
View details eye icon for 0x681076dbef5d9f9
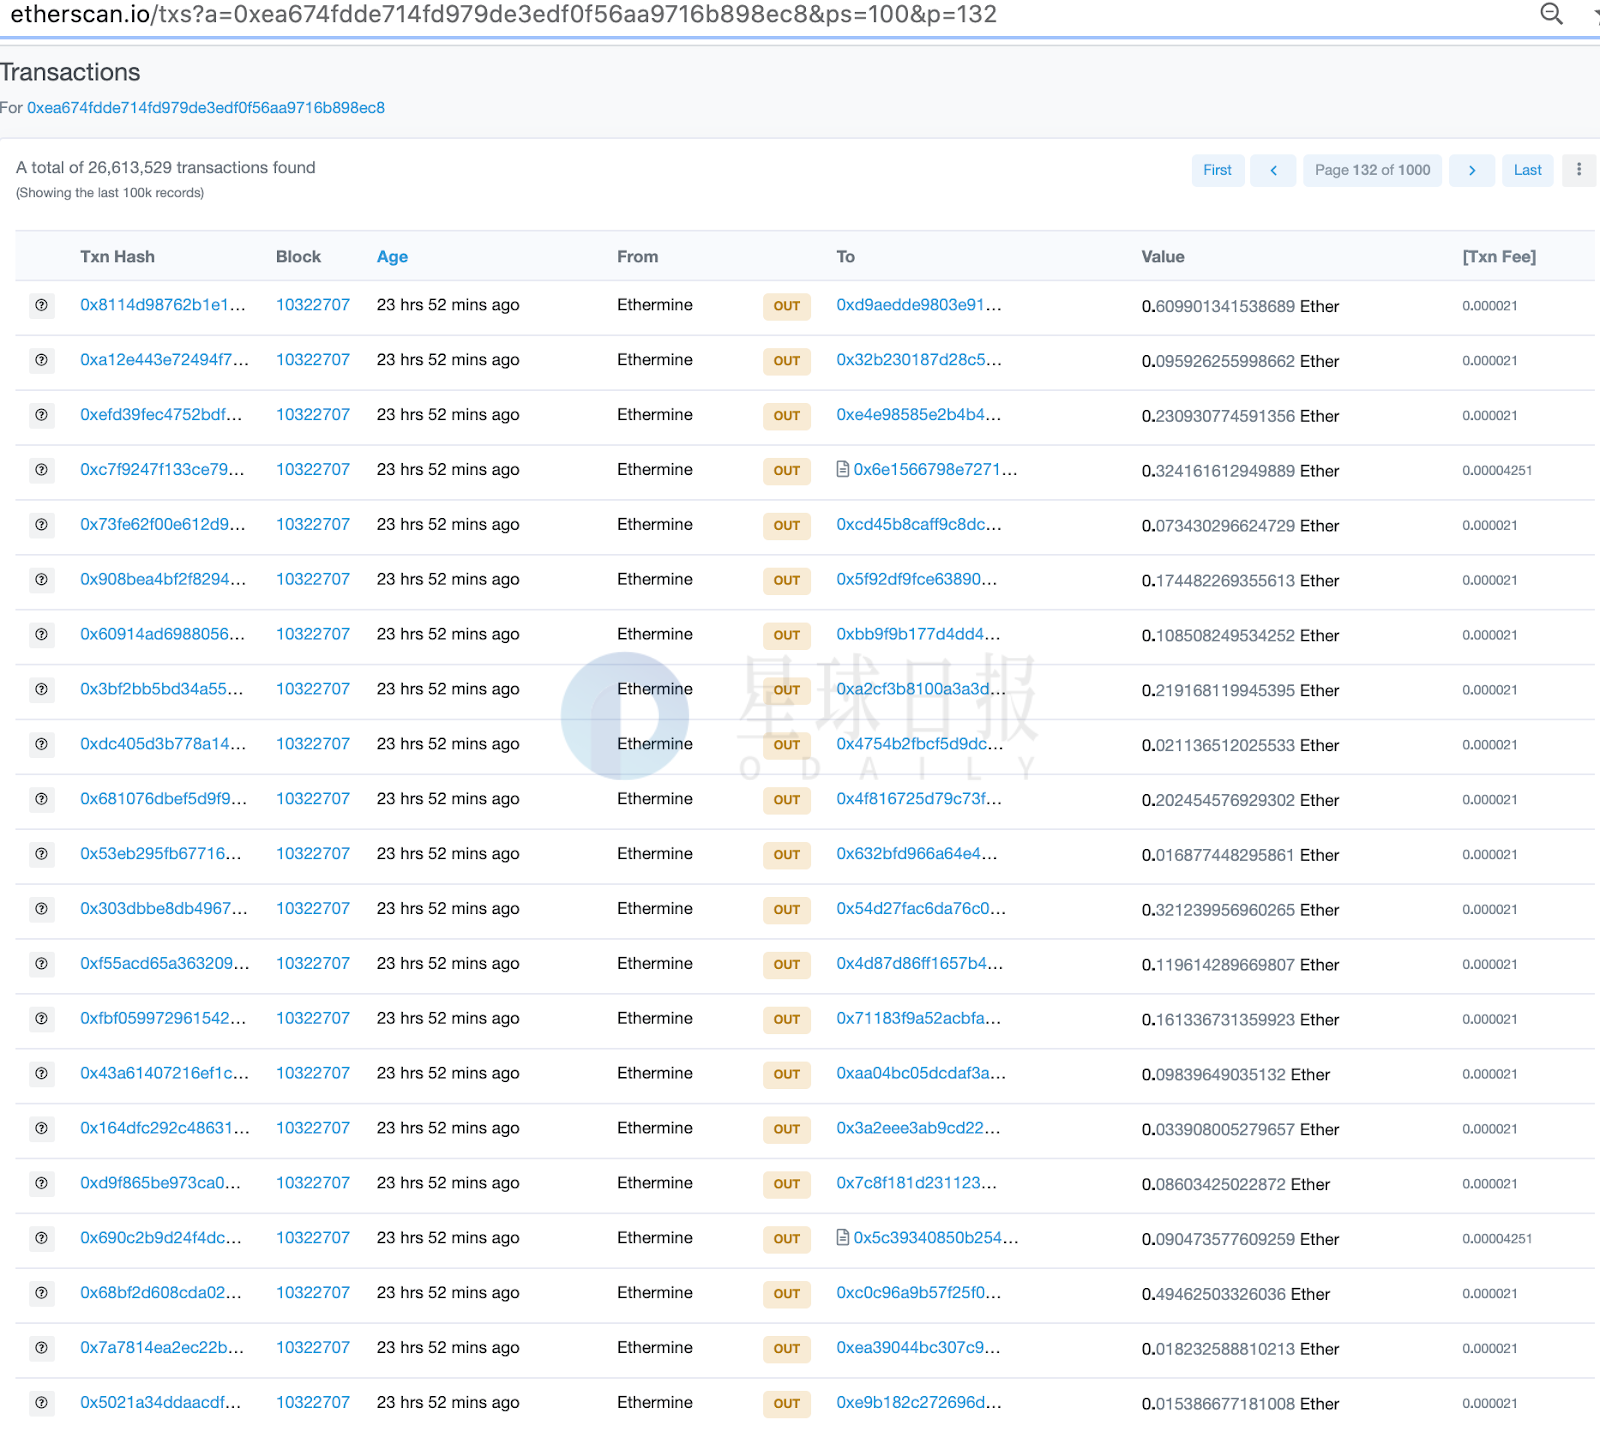tap(42, 800)
